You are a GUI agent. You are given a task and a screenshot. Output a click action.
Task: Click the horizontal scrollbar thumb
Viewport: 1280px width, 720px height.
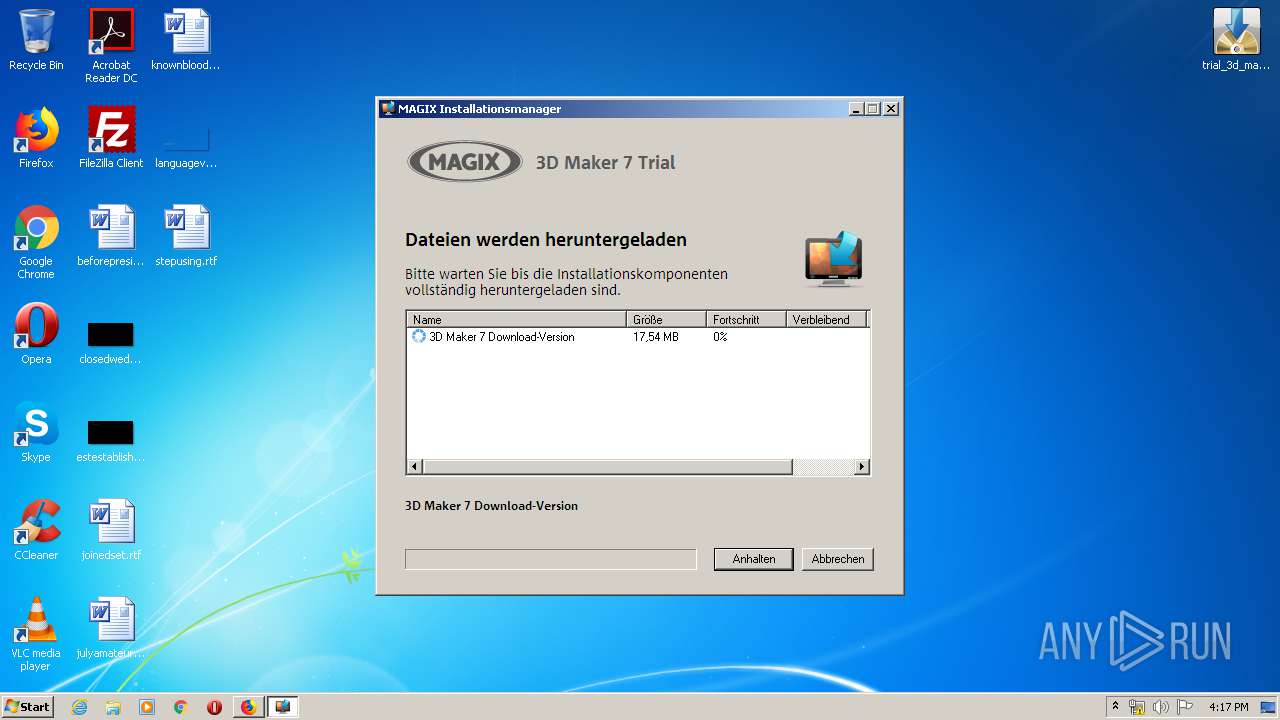coord(608,467)
